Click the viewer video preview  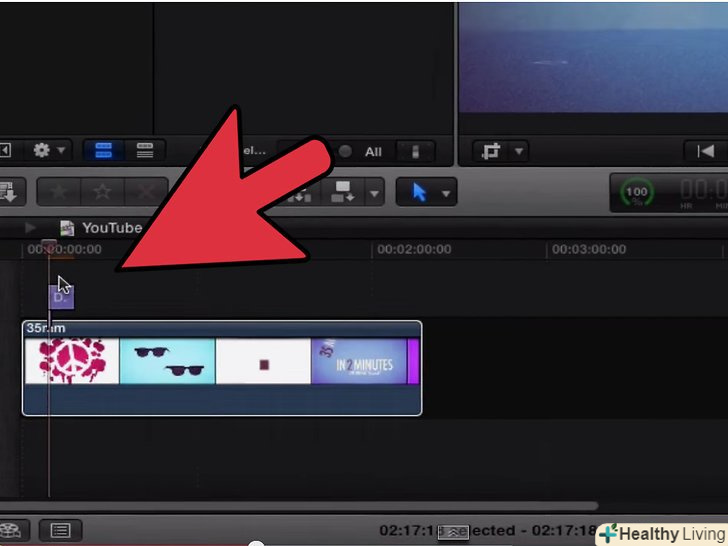(x=593, y=57)
